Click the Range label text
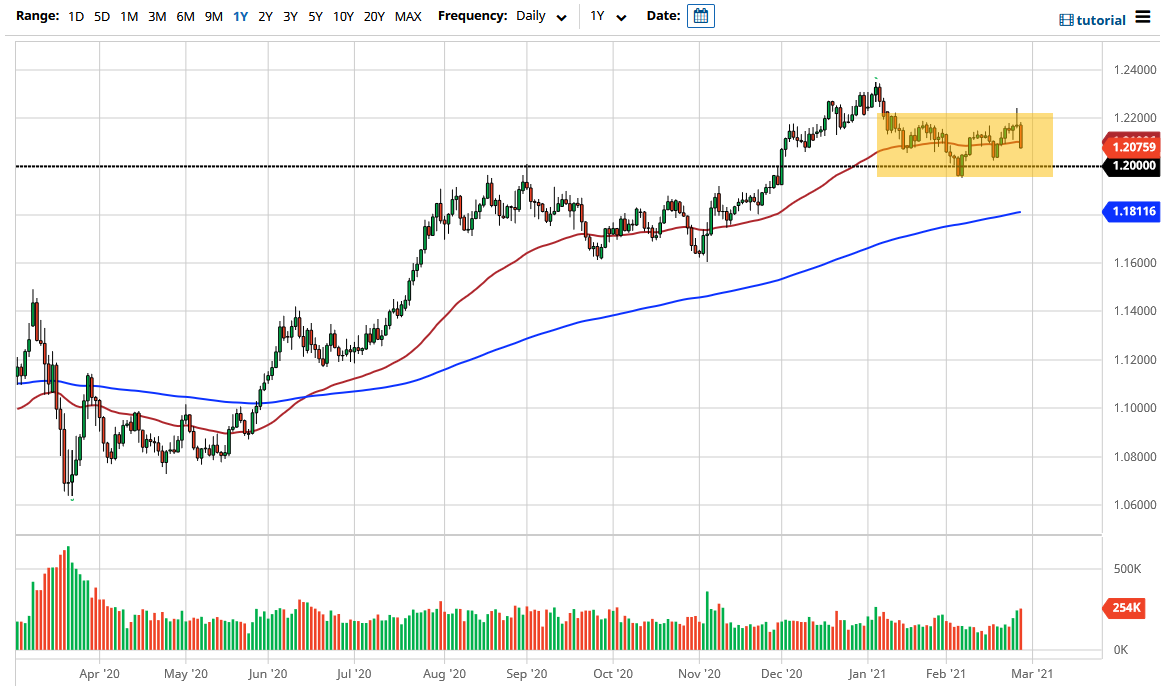Viewport: 1164px width, 696px height. click(37, 16)
